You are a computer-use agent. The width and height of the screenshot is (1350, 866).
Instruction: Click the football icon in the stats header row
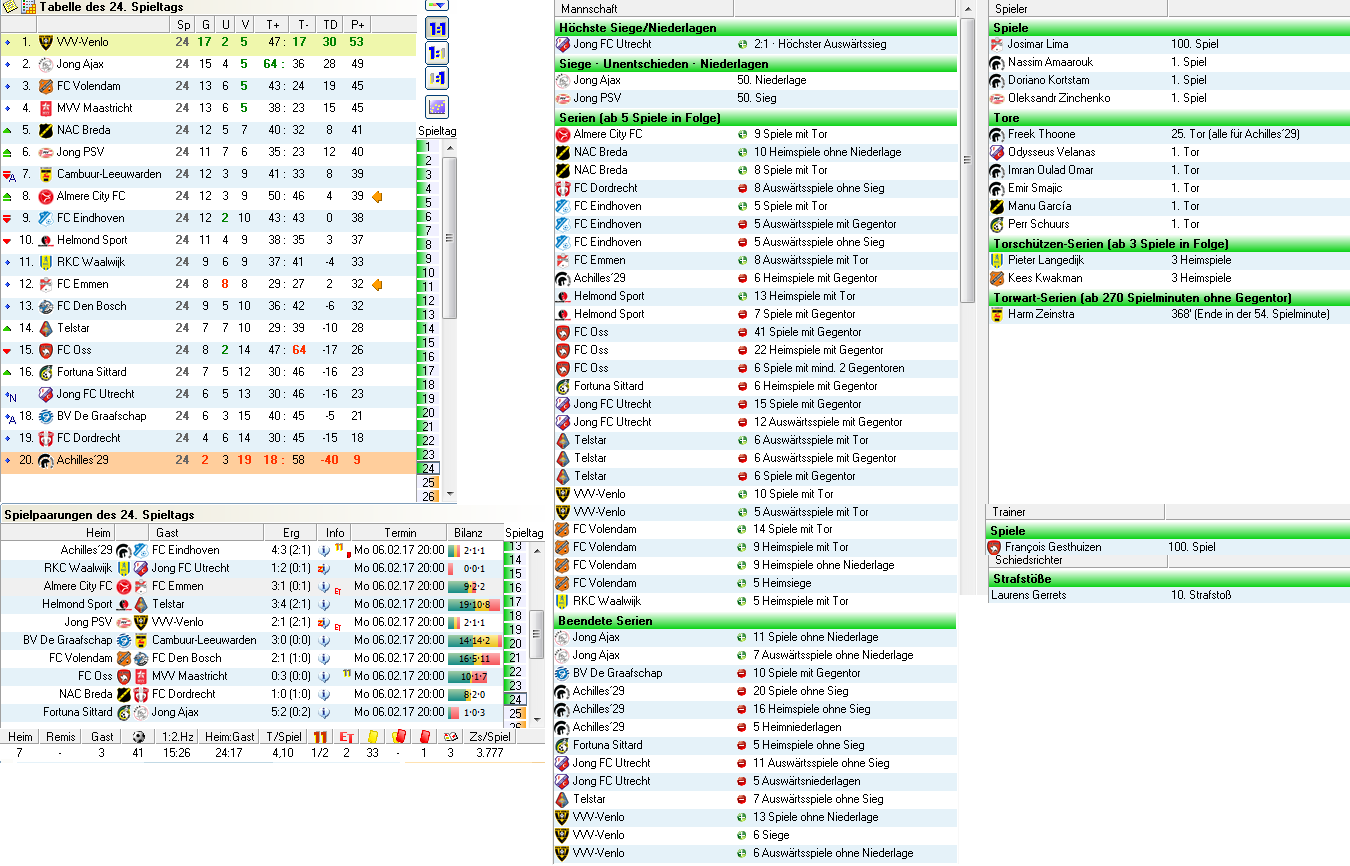coord(138,737)
